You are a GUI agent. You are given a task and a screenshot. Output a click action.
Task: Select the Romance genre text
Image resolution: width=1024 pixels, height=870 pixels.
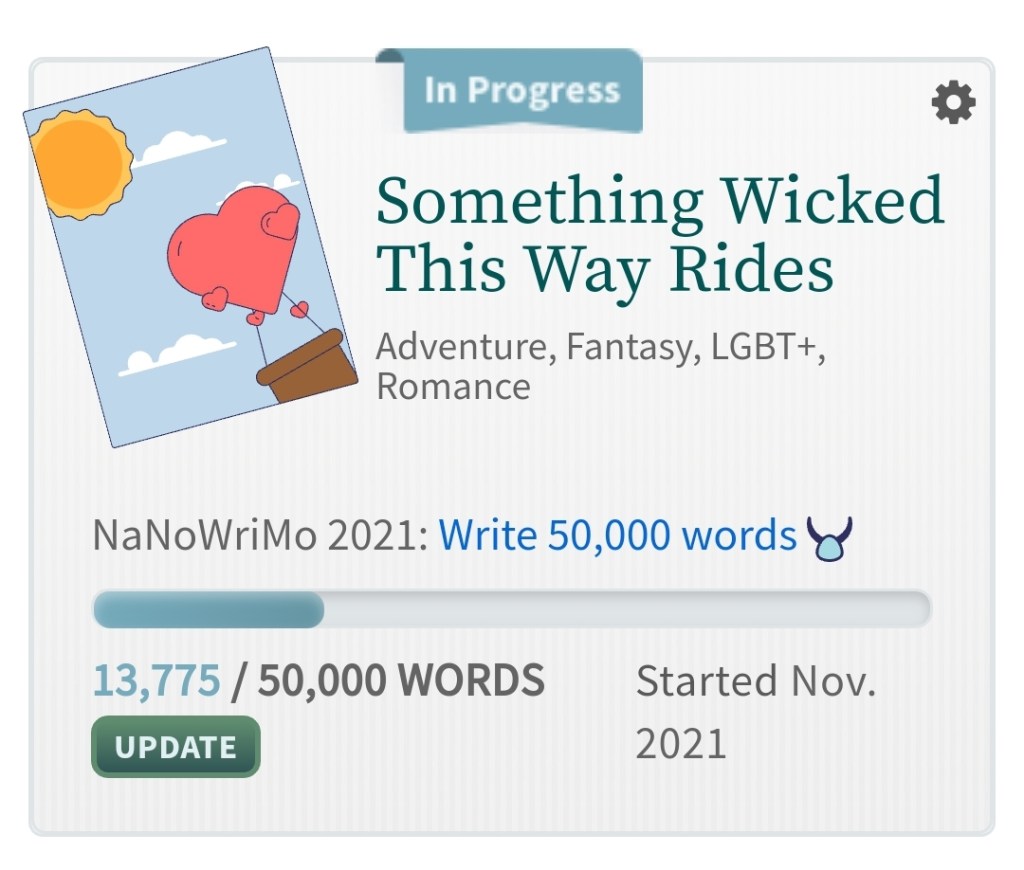pos(453,387)
